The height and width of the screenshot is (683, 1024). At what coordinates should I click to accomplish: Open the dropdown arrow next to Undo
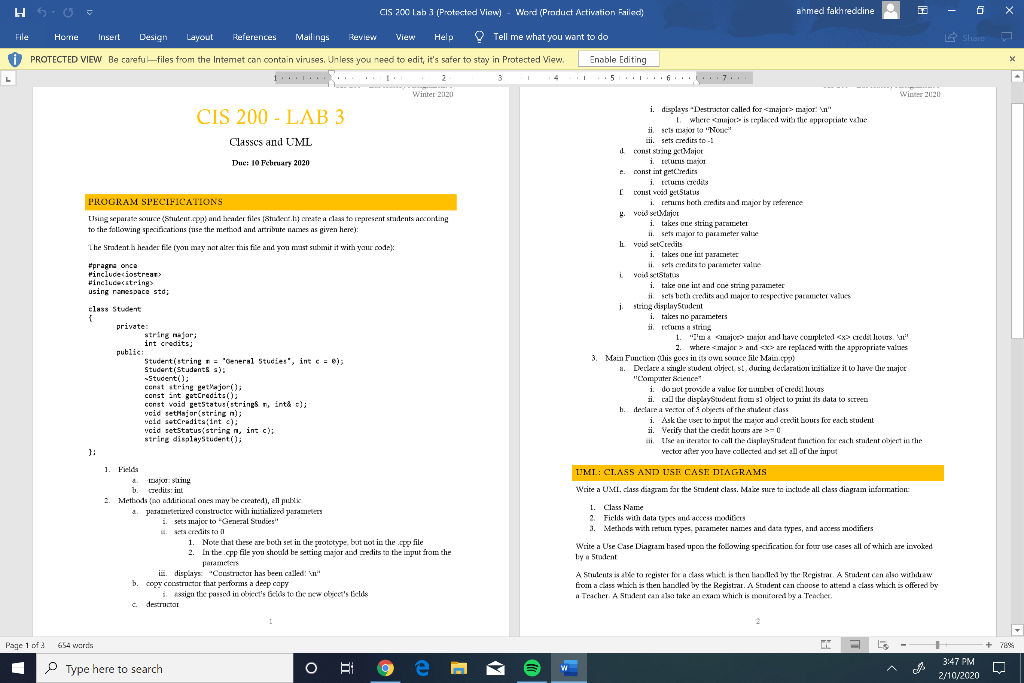(x=53, y=11)
